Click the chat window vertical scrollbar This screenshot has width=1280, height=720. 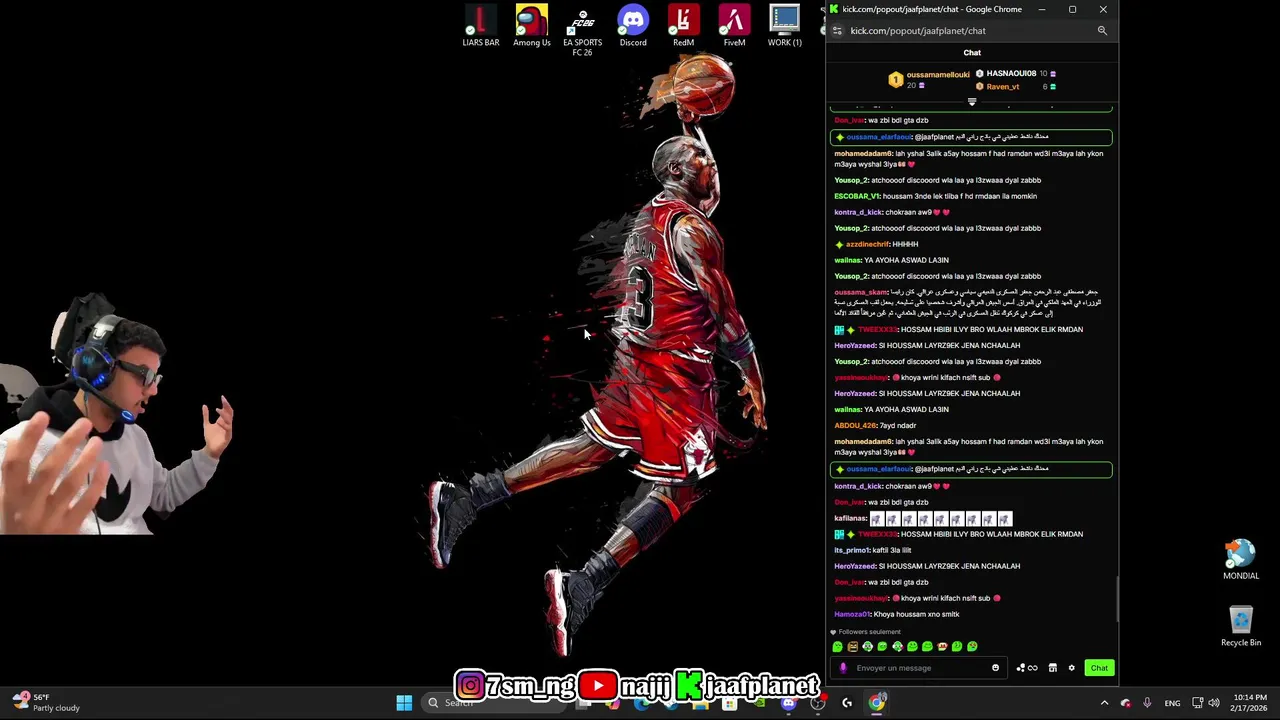click(1117, 598)
